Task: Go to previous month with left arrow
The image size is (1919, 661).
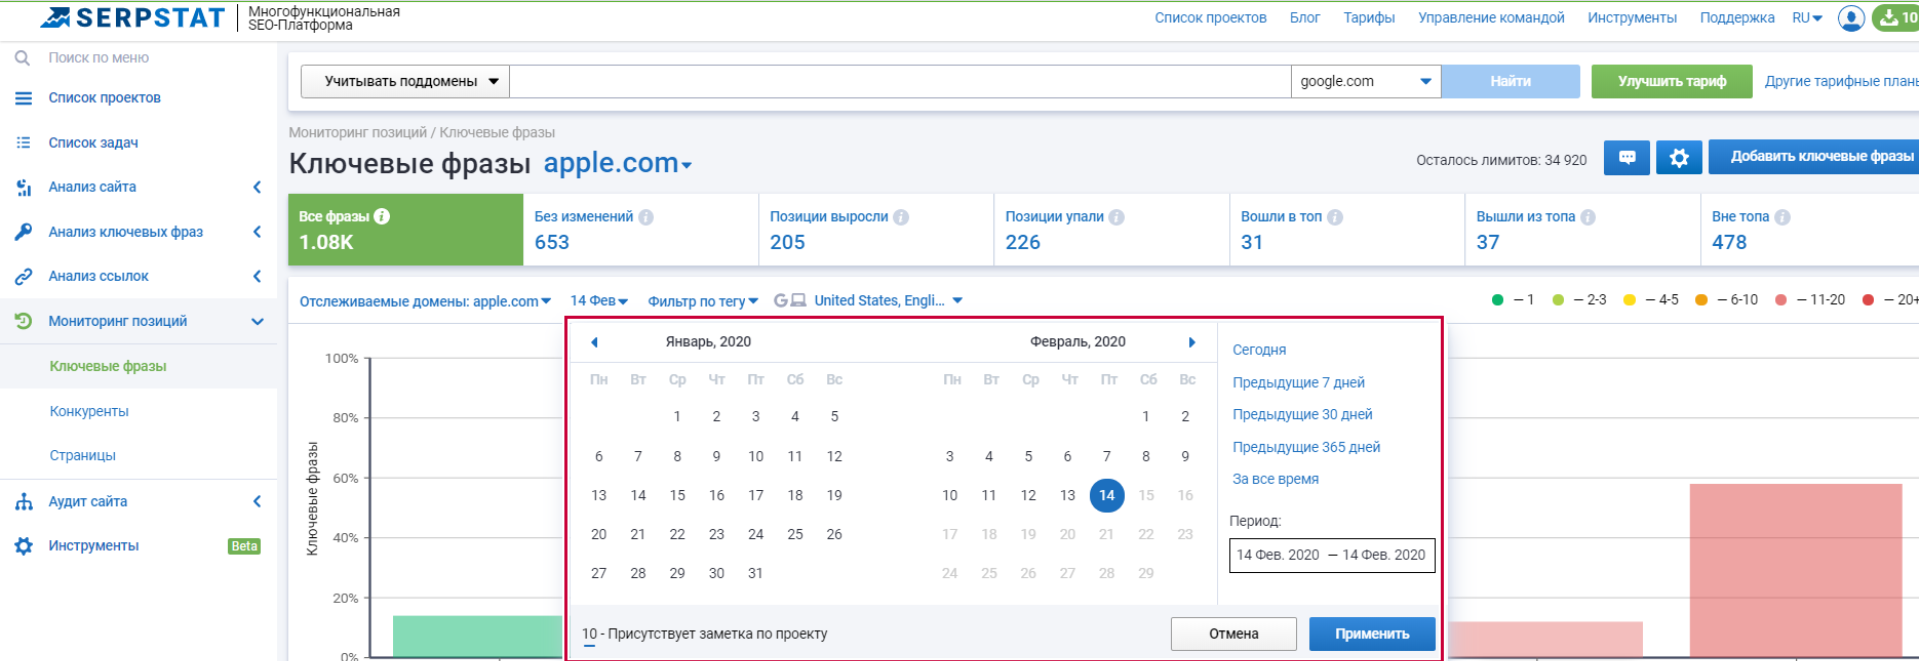Action: pyautogui.click(x=594, y=342)
